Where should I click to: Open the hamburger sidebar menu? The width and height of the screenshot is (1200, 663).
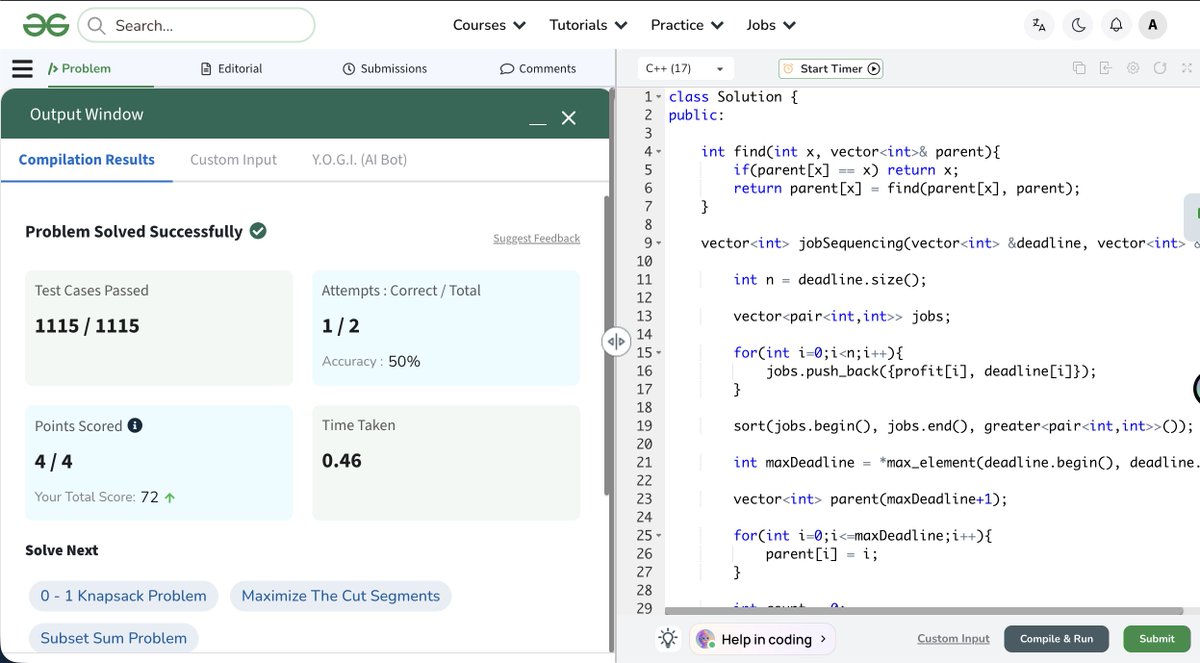pyautogui.click(x=22, y=68)
